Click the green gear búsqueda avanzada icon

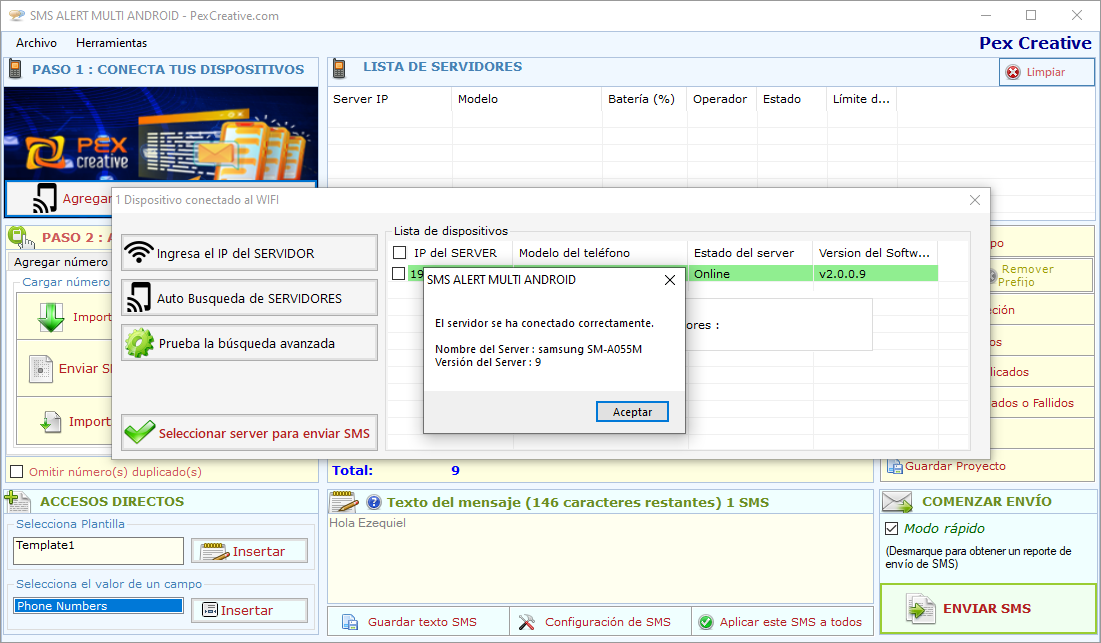139,343
